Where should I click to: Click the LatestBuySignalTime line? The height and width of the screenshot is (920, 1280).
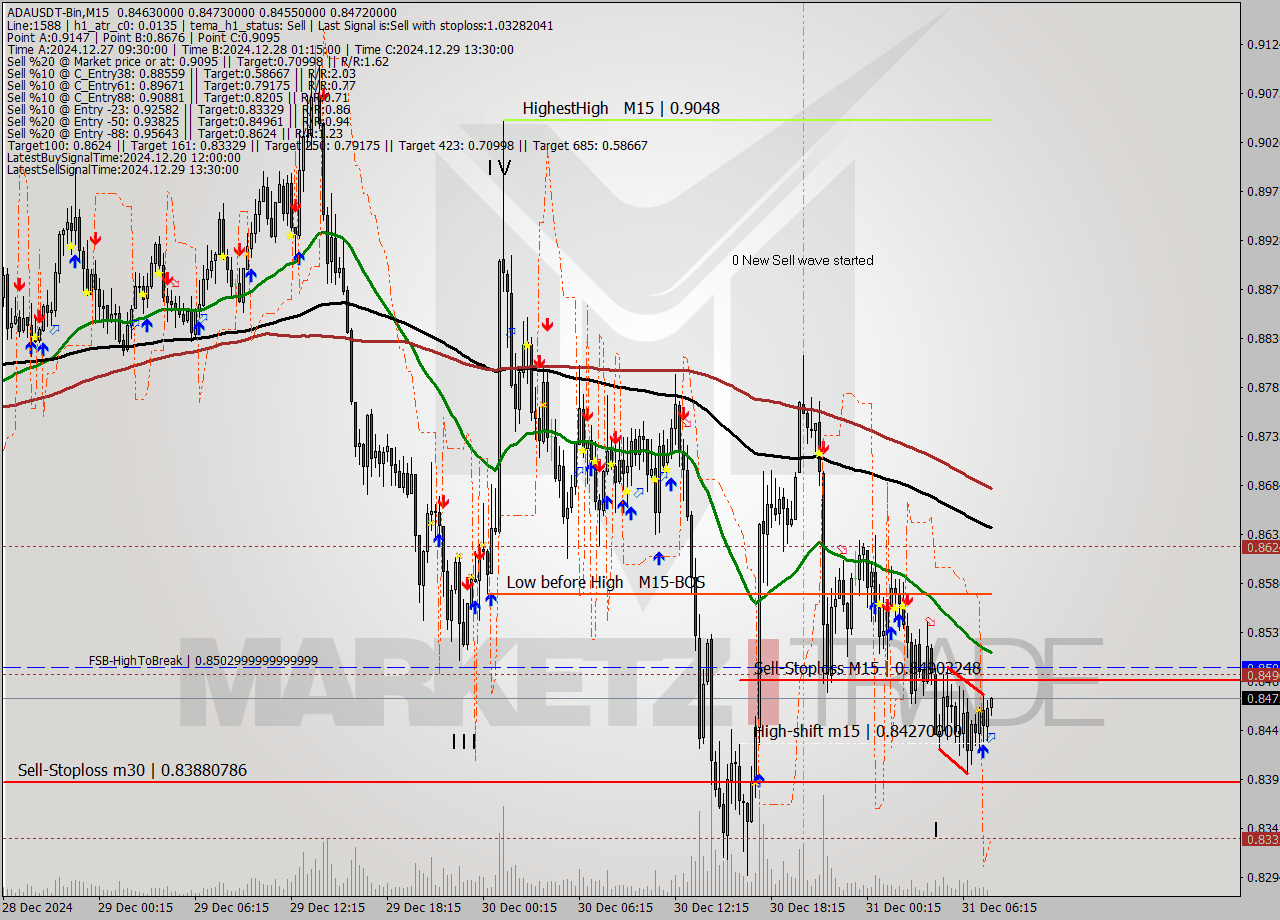click(124, 157)
